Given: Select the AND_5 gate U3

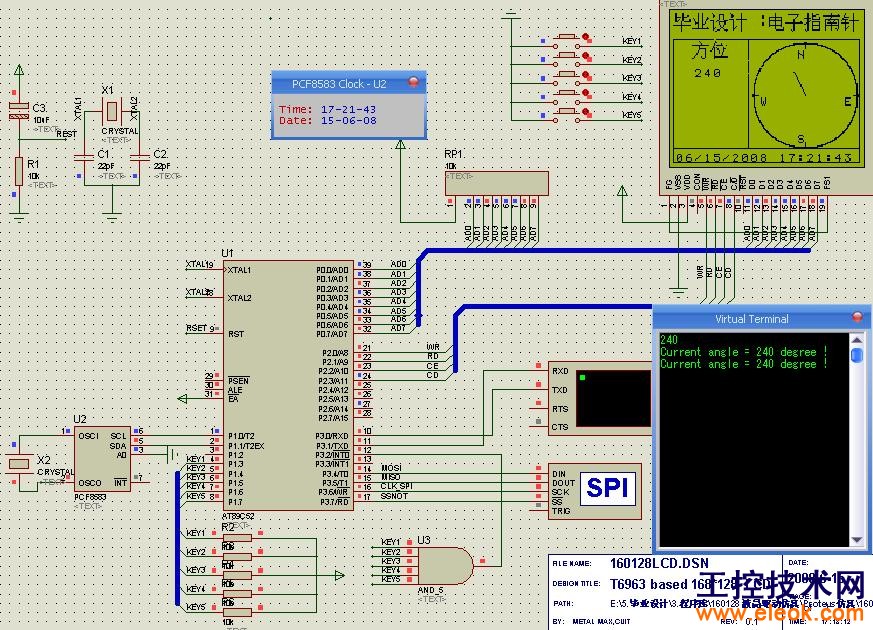Looking at the screenshot, I should (445, 565).
